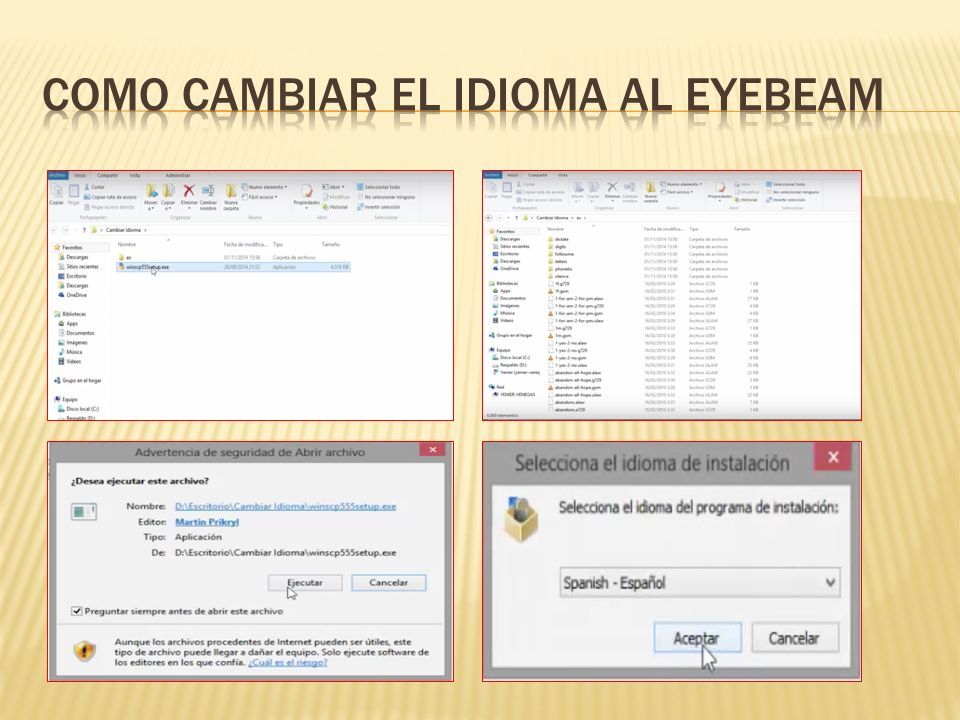The width and height of the screenshot is (960, 720).
Task: Select 'Sitios recientes' in Cambiar Idioma window sidebar
Action: [78, 266]
